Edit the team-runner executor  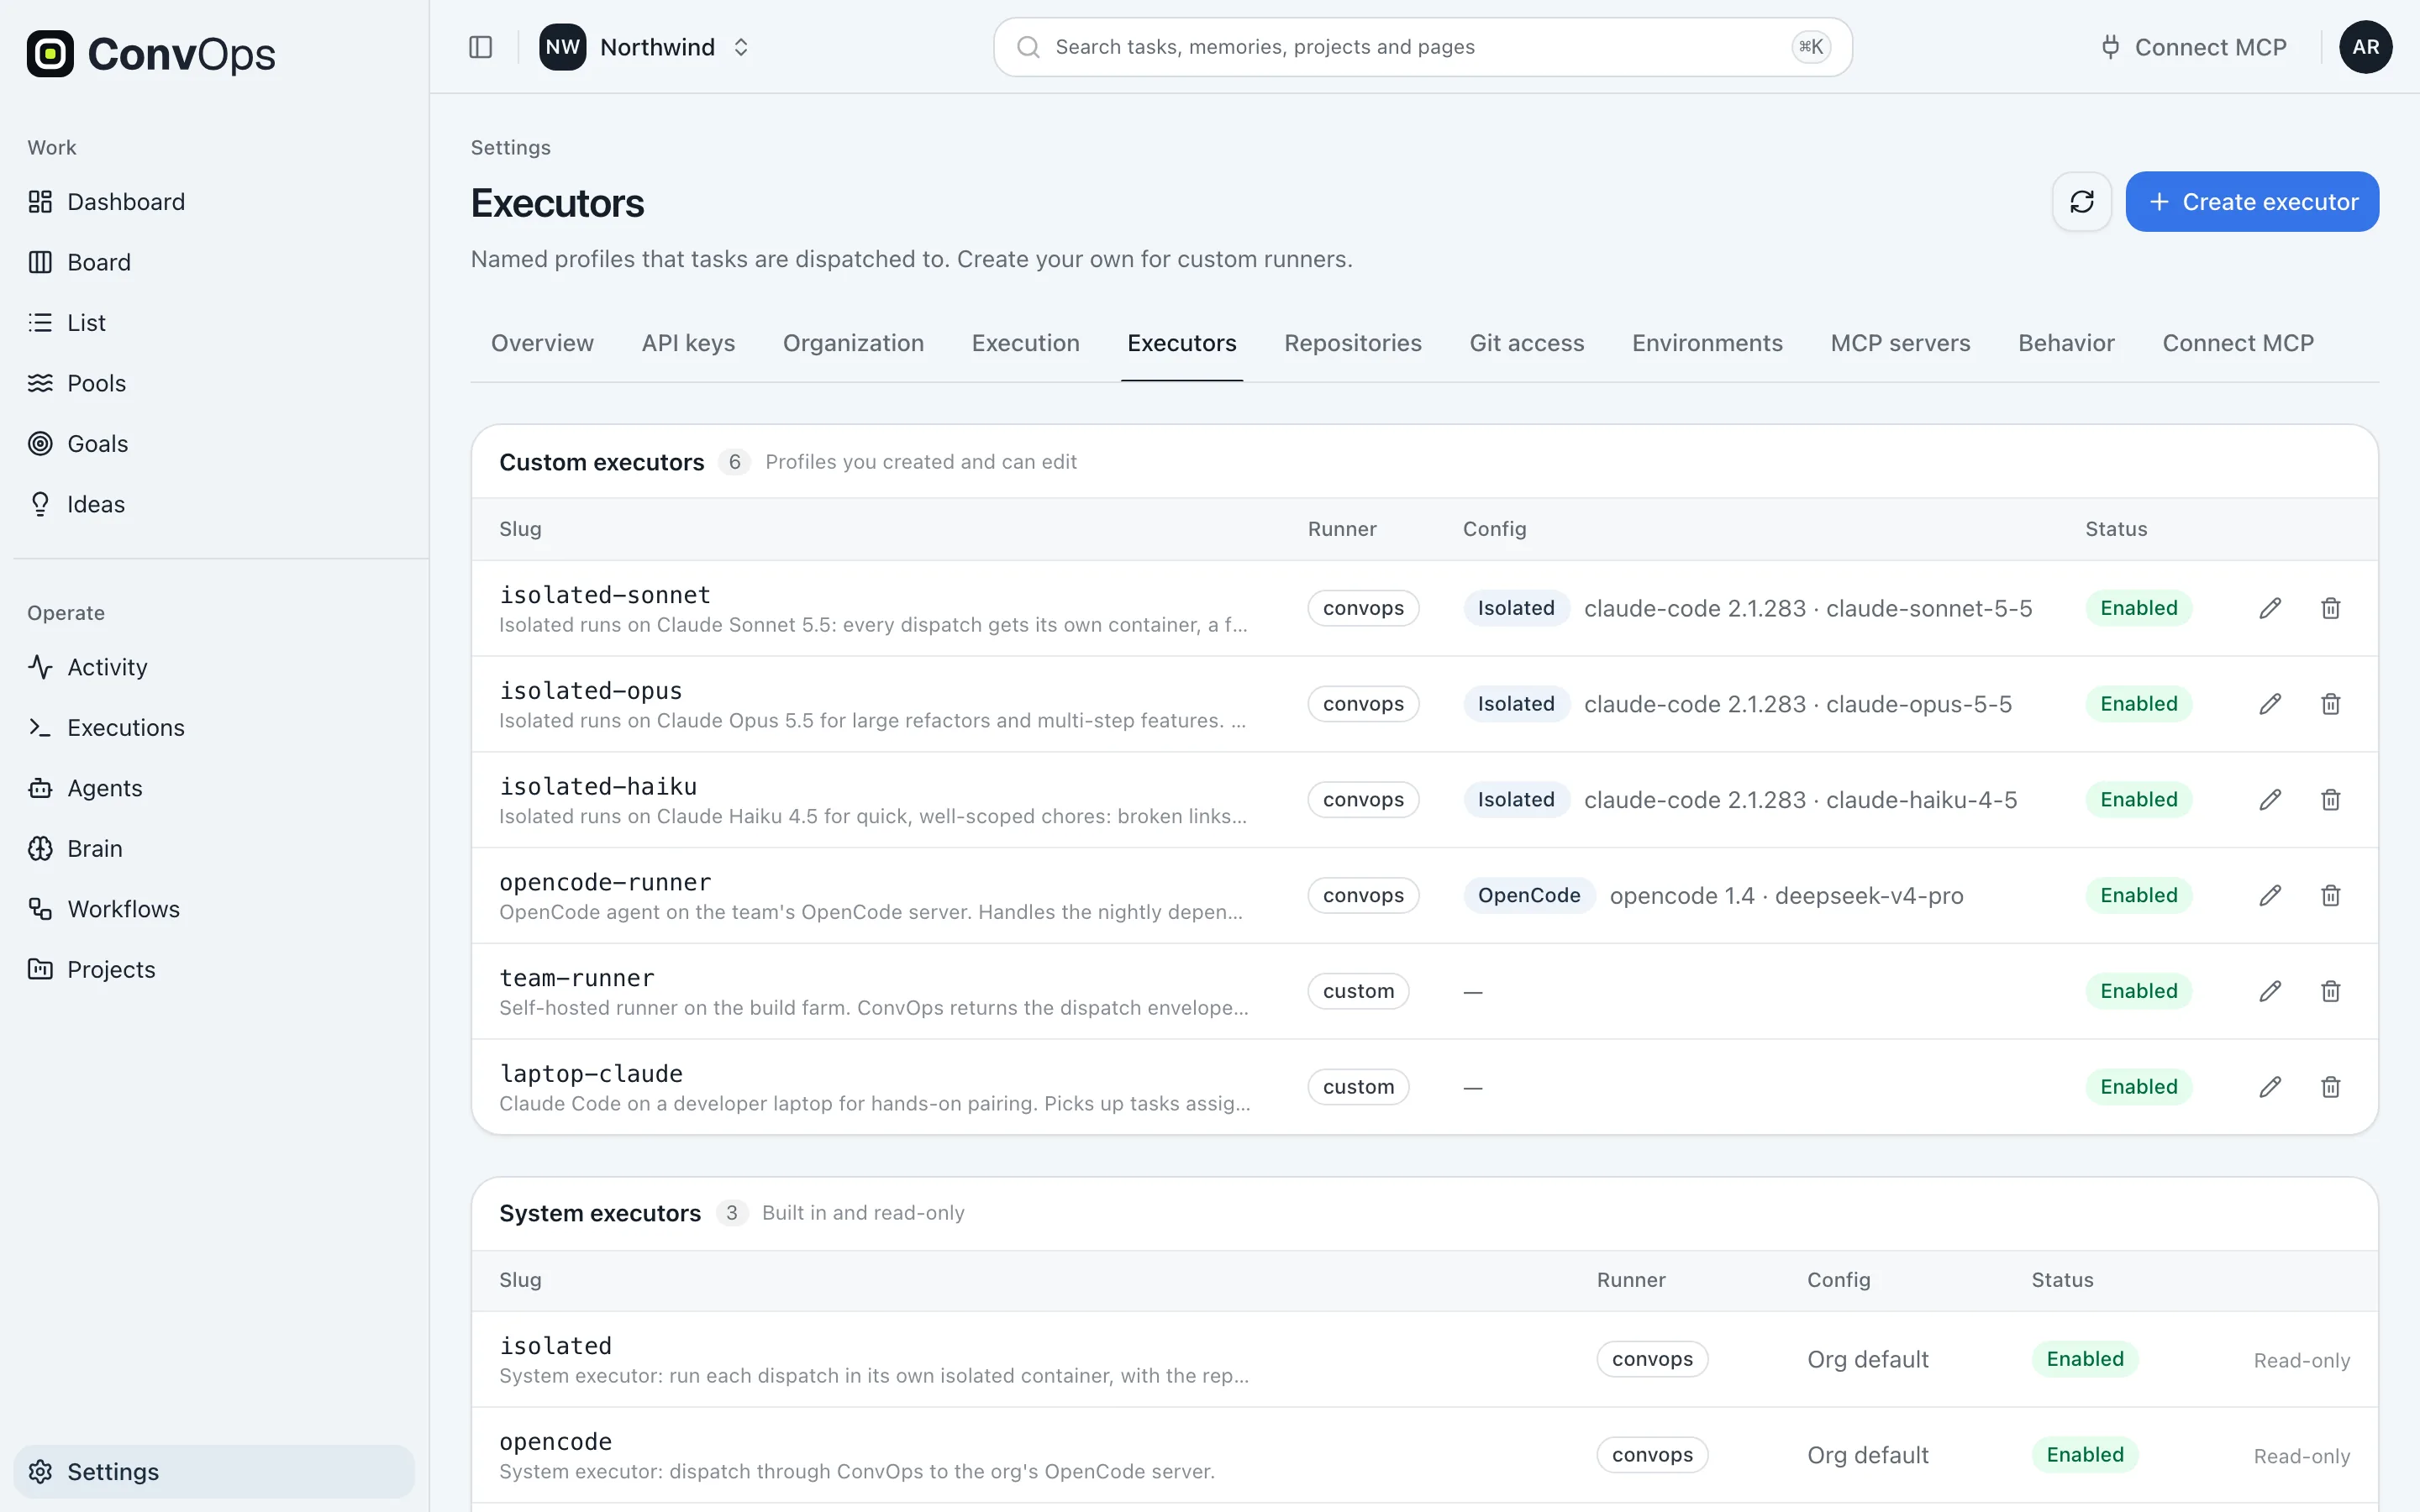tap(2270, 991)
